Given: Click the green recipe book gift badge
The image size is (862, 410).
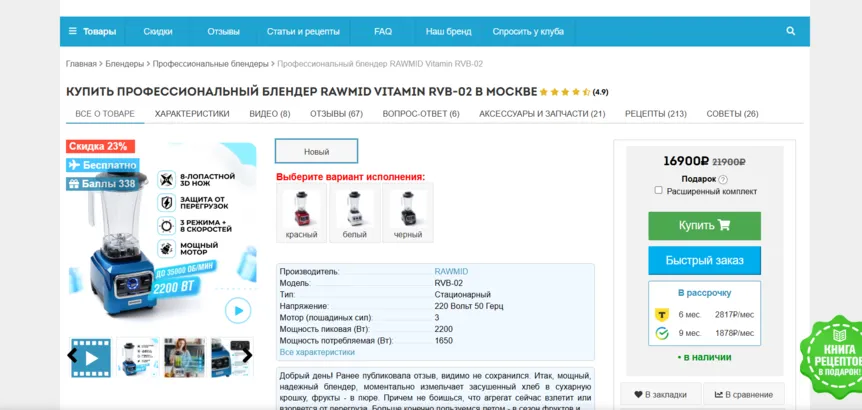Looking at the screenshot, I should (x=832, y=357).
